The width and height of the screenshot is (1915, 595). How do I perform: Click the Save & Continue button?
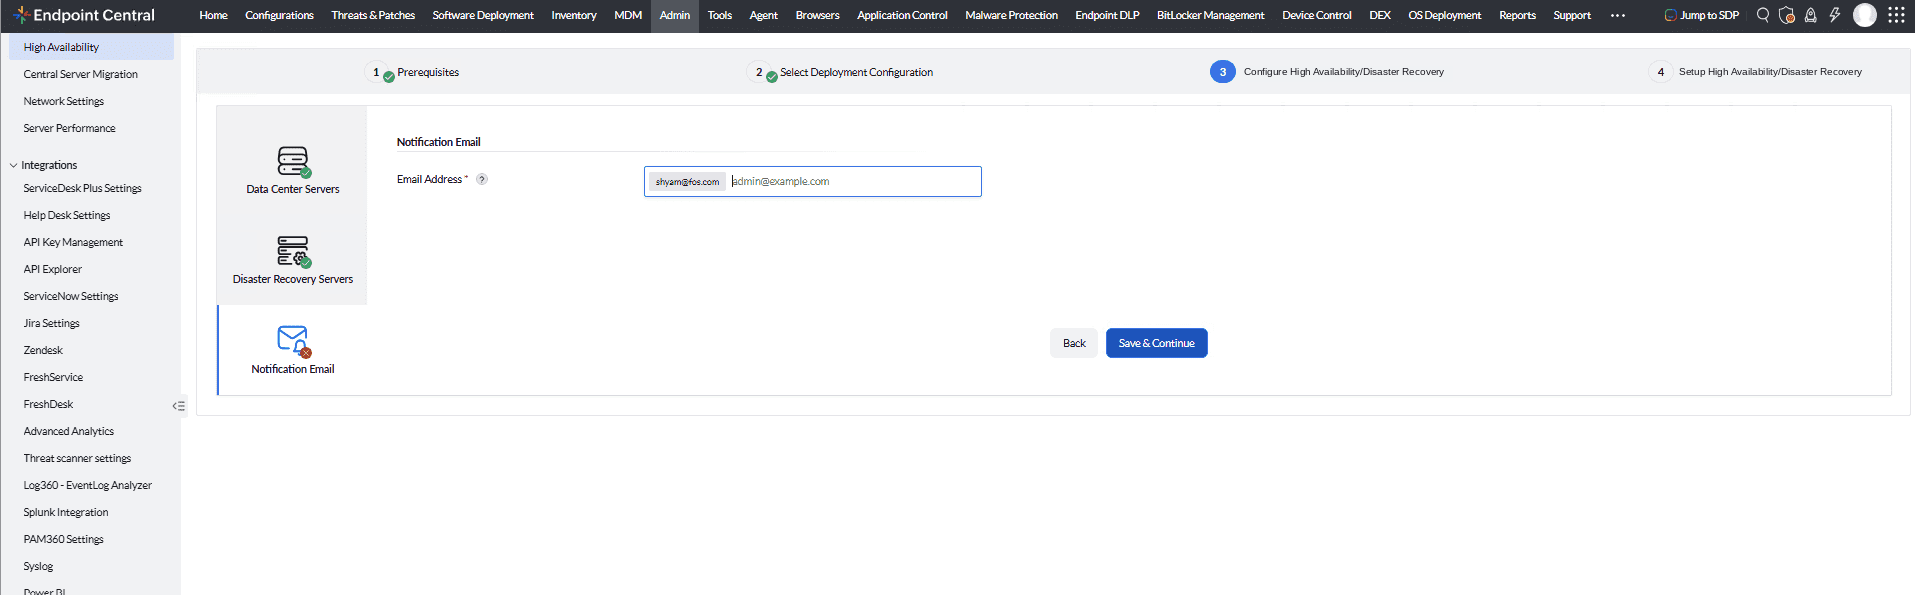click(1156, 343)
